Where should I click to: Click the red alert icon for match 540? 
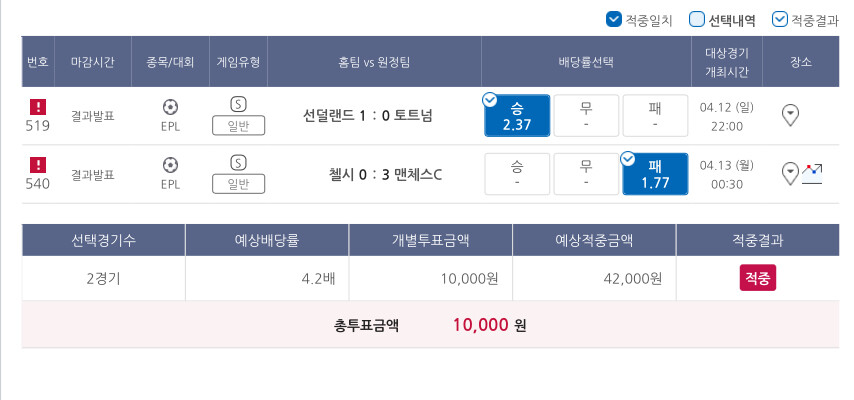coord(38,165)
